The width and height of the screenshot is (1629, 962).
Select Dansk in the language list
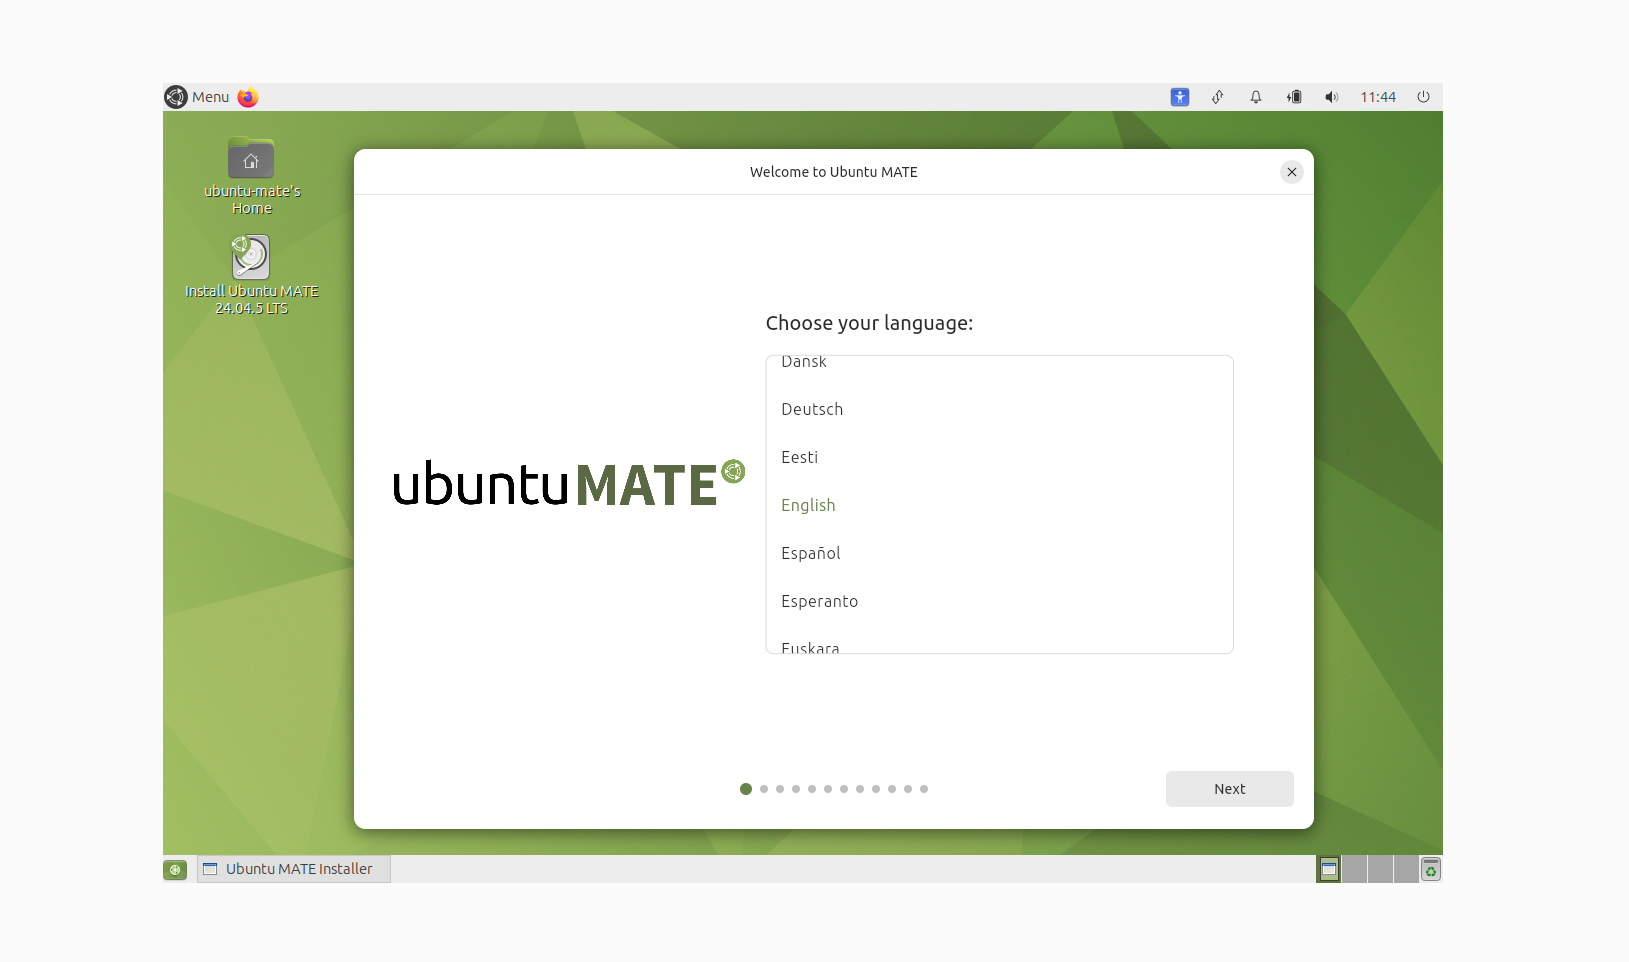[999, 364]
